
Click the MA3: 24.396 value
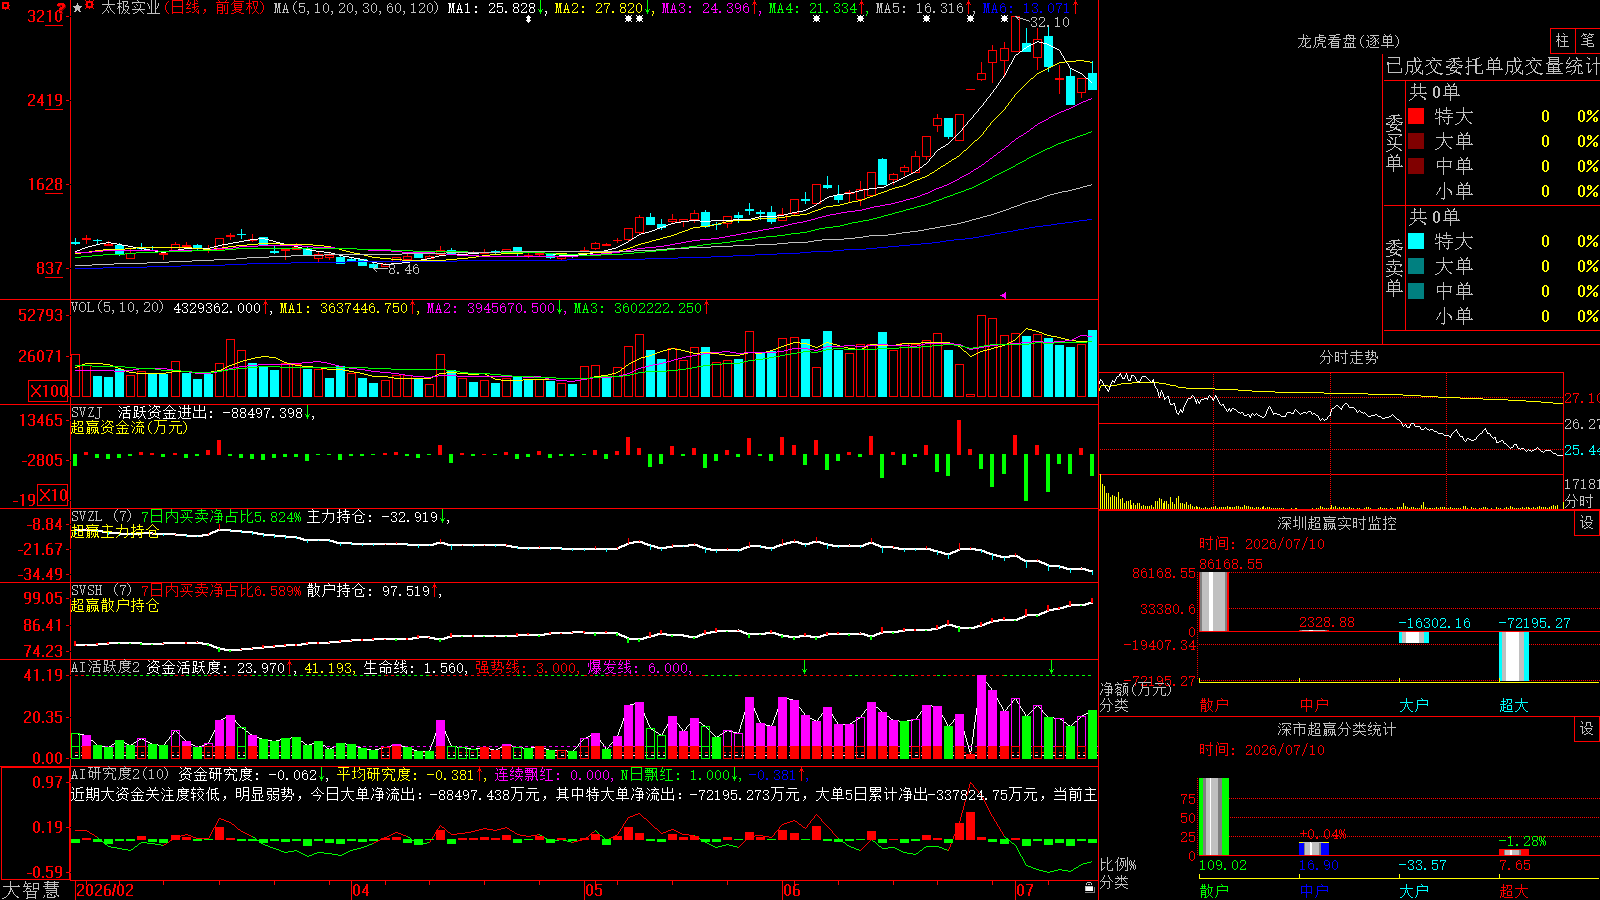click(x=705, y=8)
